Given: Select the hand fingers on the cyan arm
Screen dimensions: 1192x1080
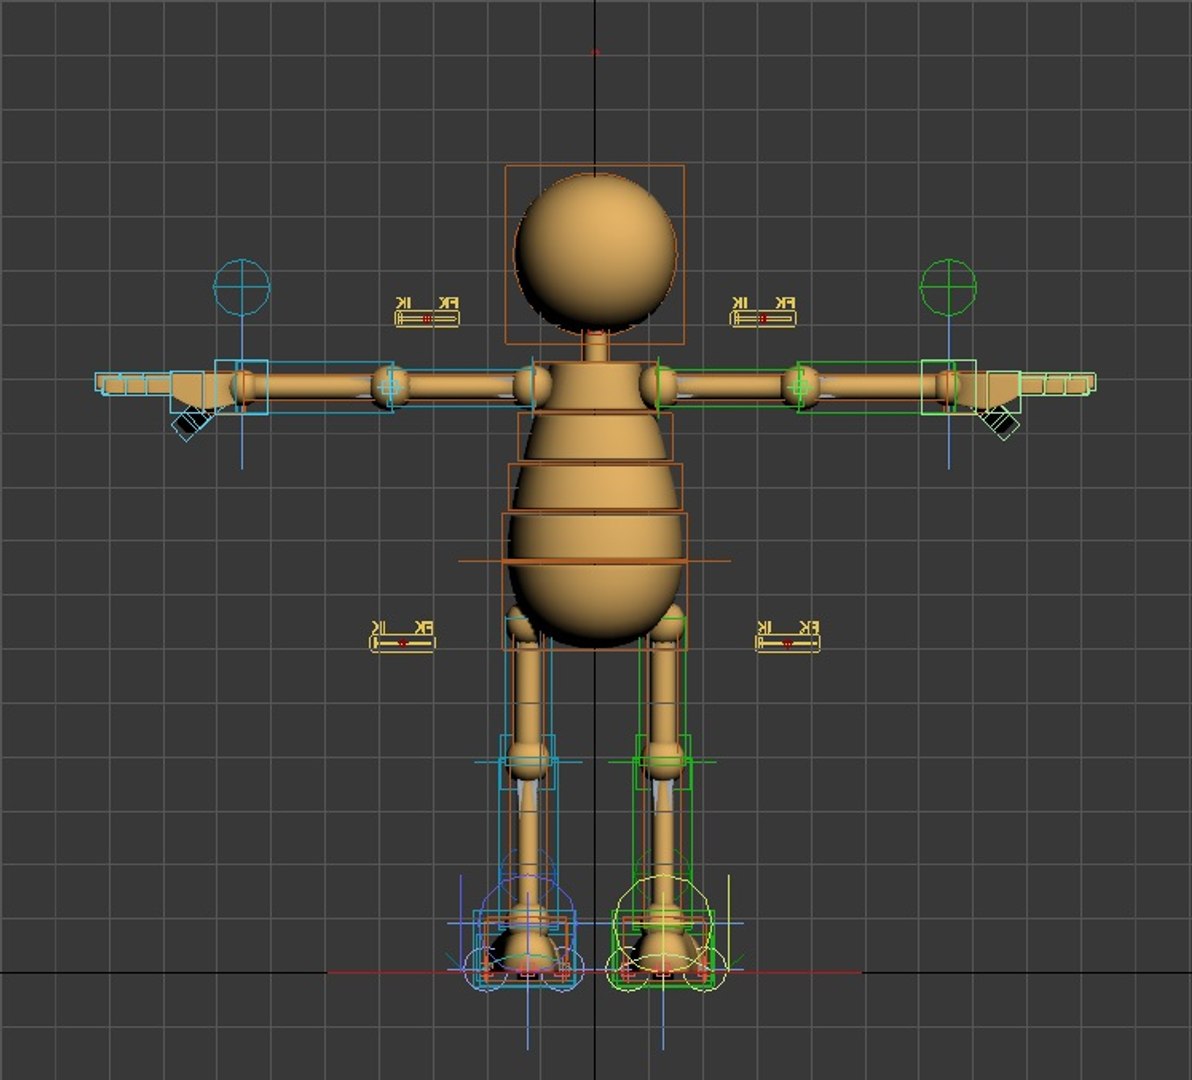Looking at the screenshot, I should point(133,384).
